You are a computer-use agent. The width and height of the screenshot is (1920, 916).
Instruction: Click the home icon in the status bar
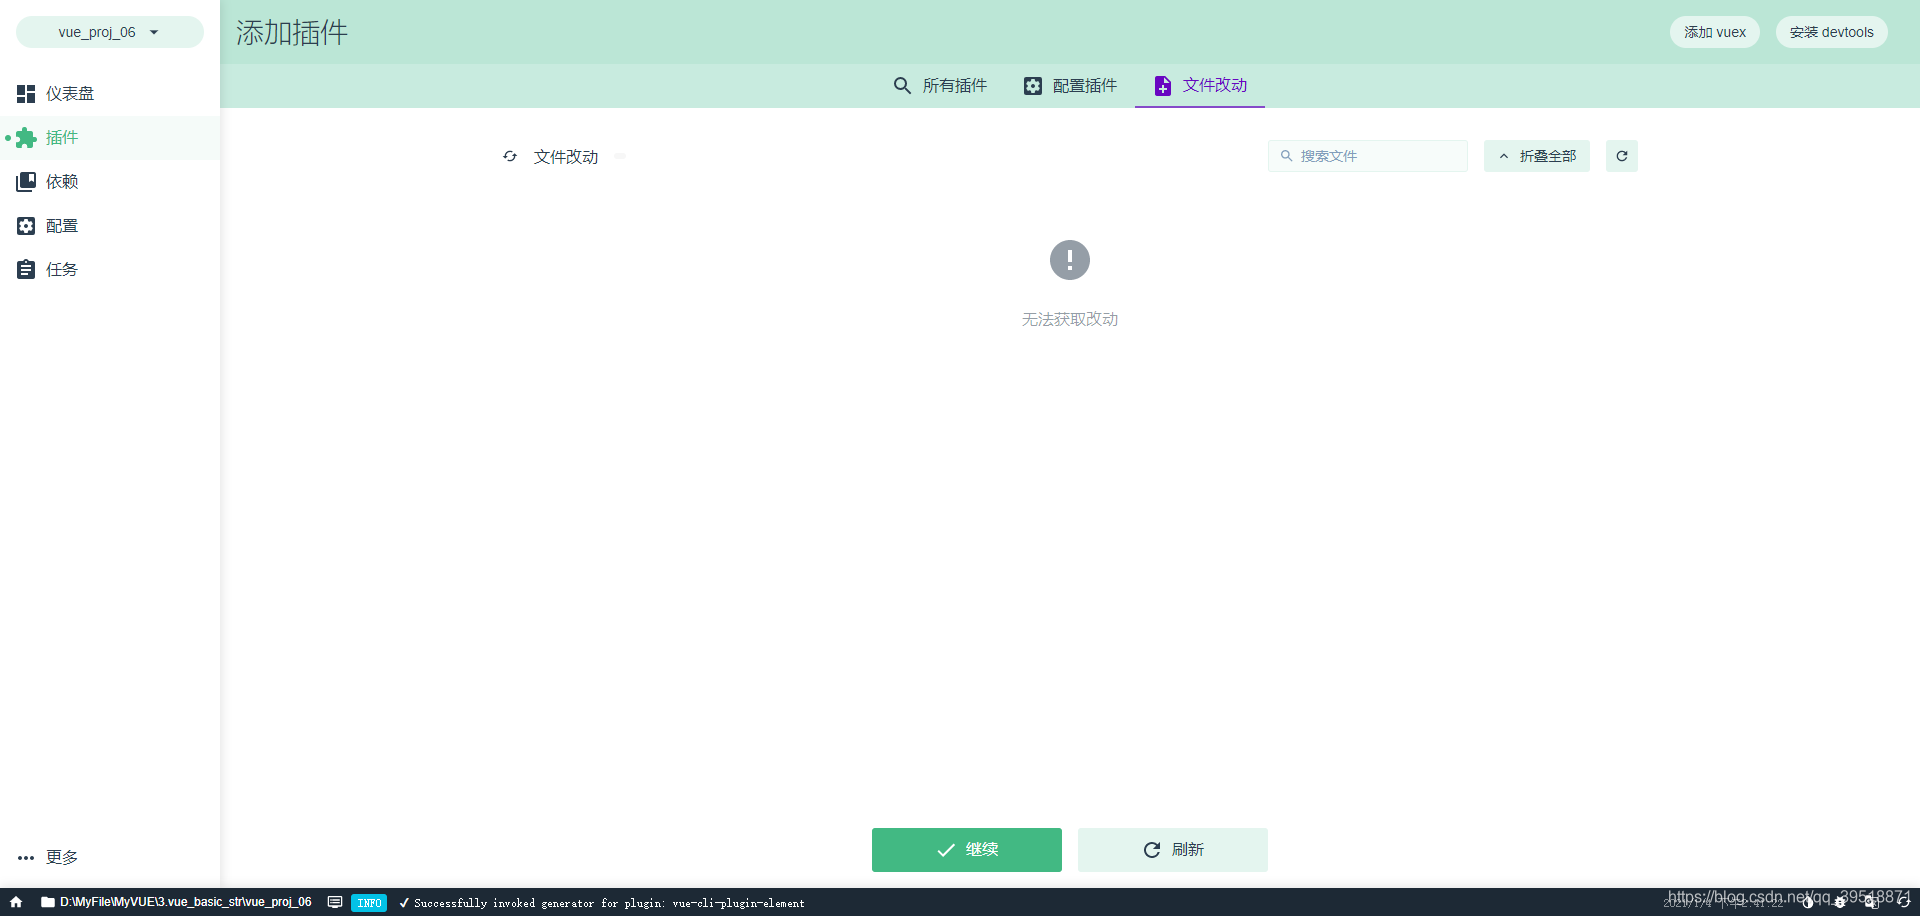[14, 902]
